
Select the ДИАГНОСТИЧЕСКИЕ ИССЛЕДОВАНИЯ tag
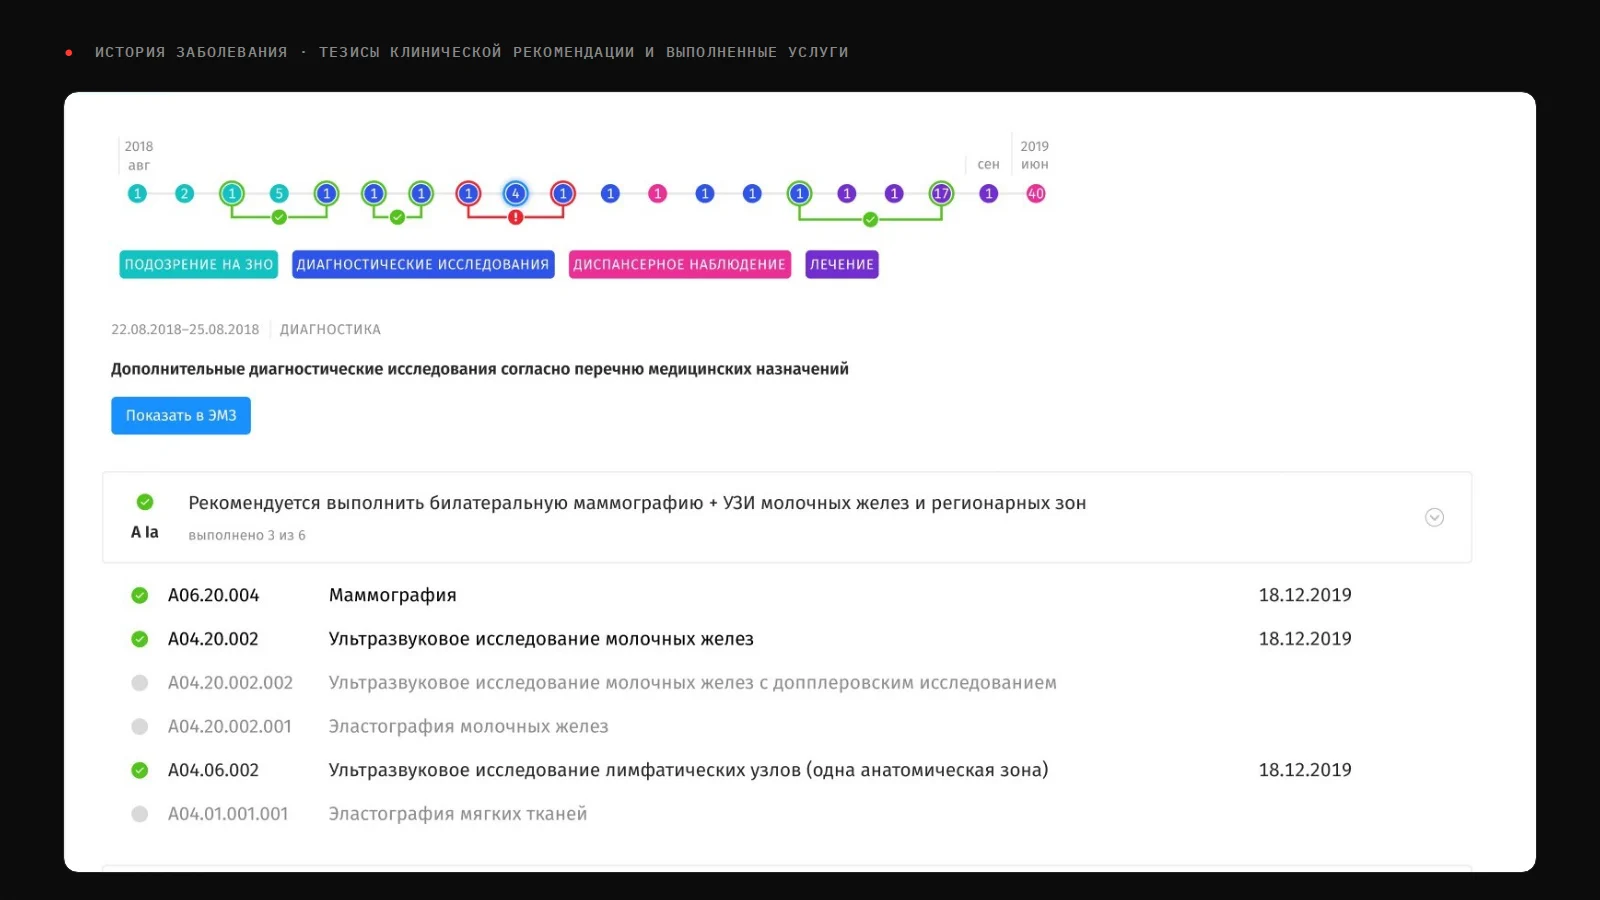tap(423, 264)
